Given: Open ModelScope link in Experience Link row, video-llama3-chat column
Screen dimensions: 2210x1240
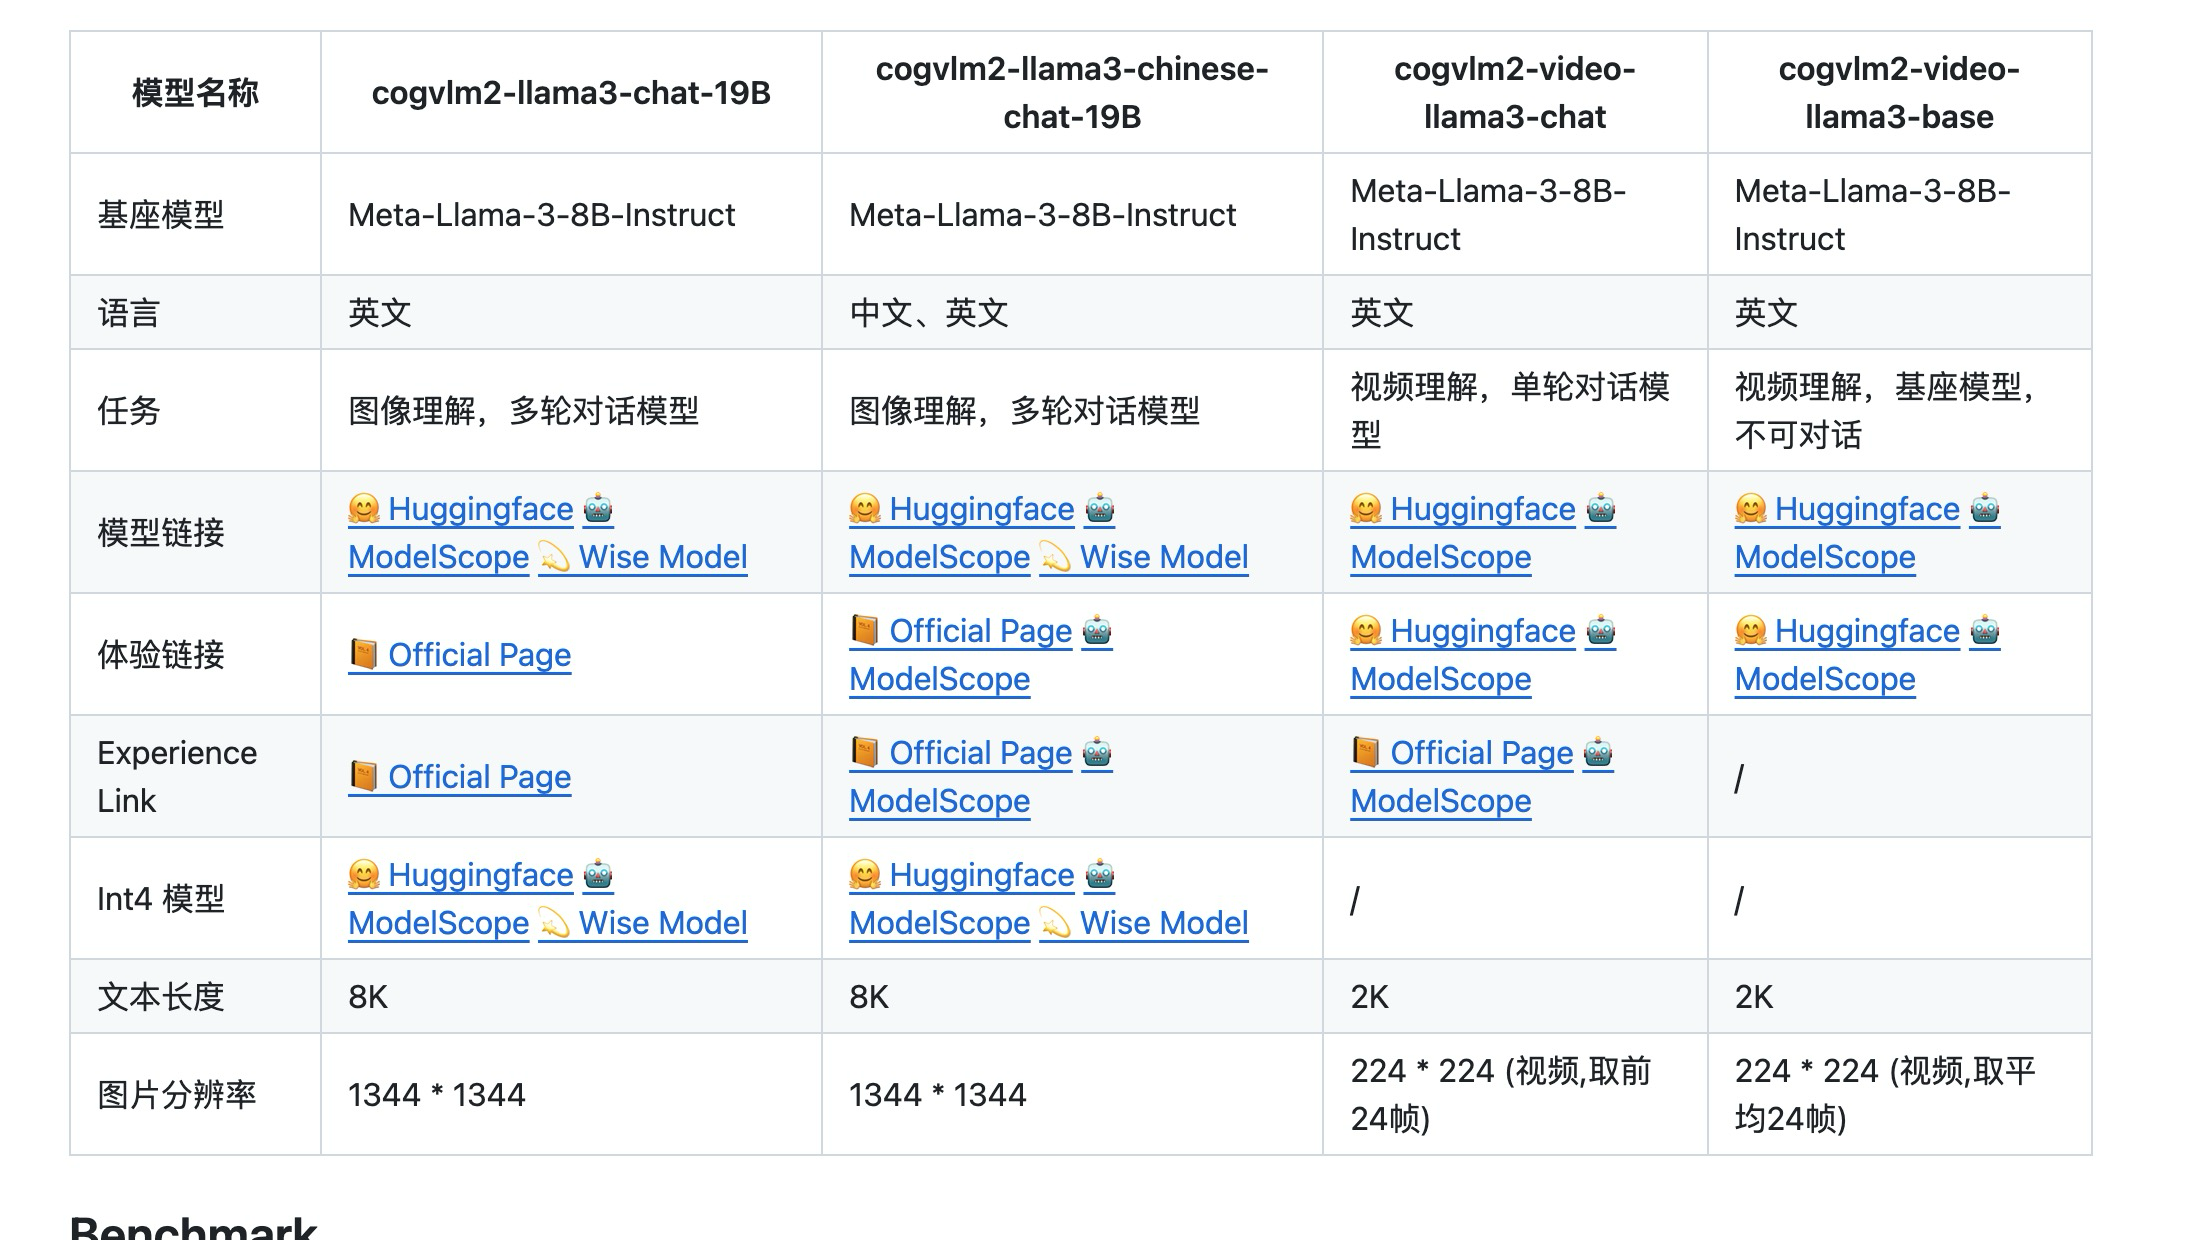Looking at the screenshot, I should pos(1440,801).
